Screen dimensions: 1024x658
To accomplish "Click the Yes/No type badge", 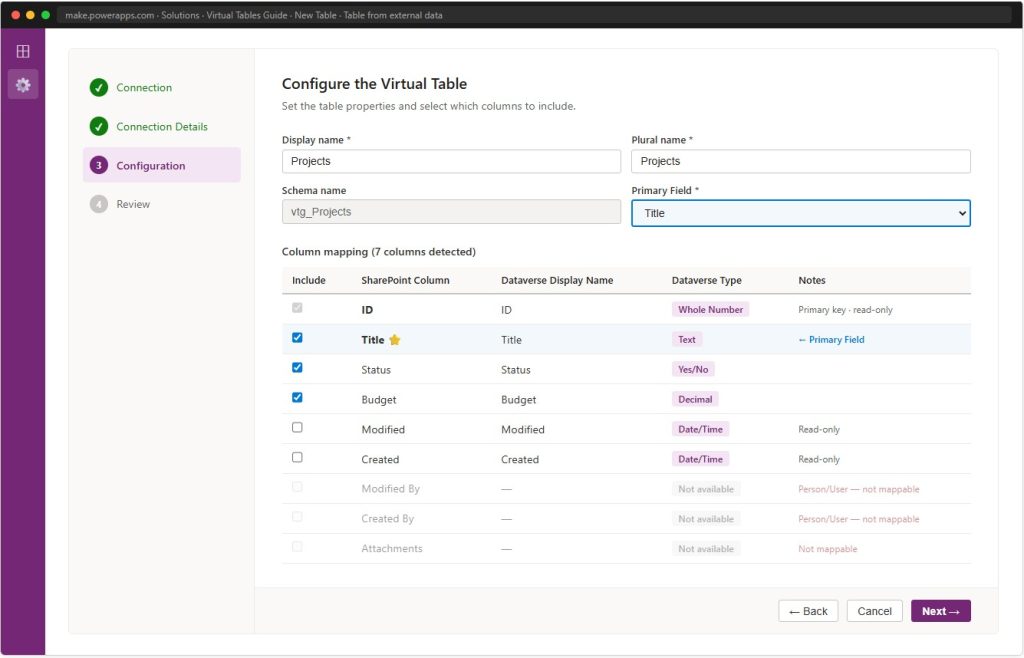I will click(x=693, y=369).
